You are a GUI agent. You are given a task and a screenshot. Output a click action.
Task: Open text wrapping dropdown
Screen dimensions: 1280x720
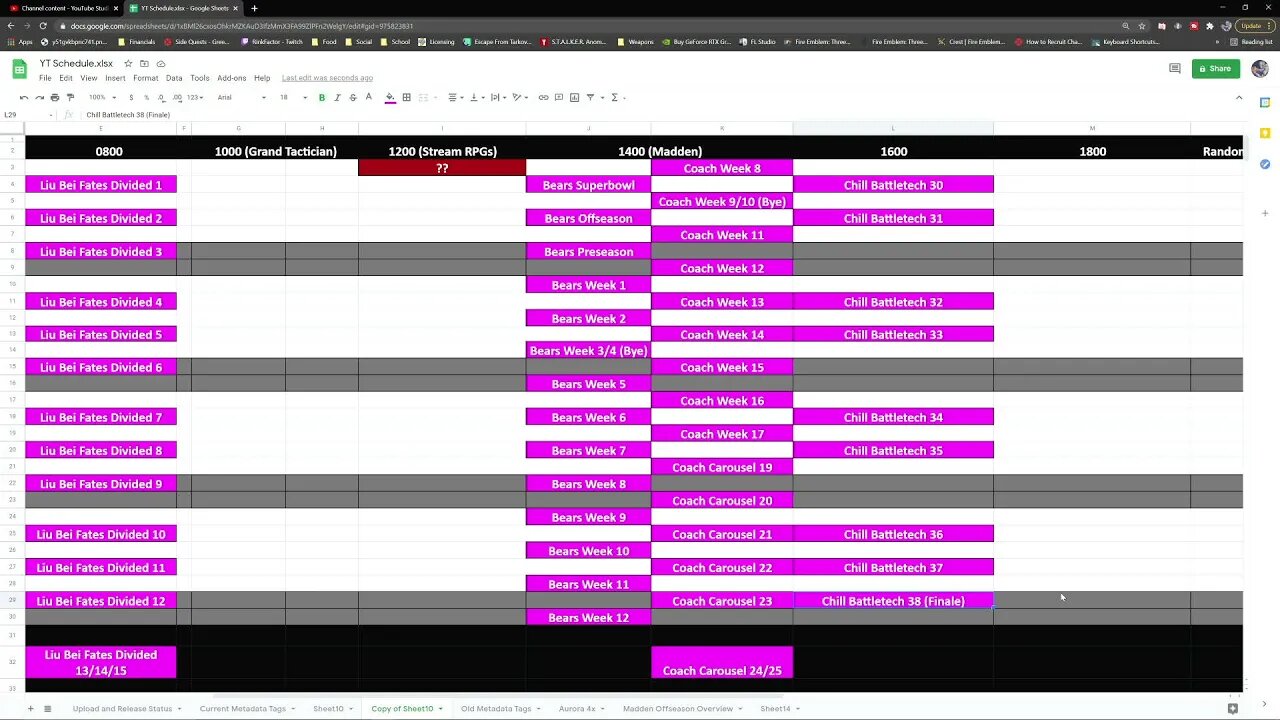pyautogui.click(x=497, y=97)
